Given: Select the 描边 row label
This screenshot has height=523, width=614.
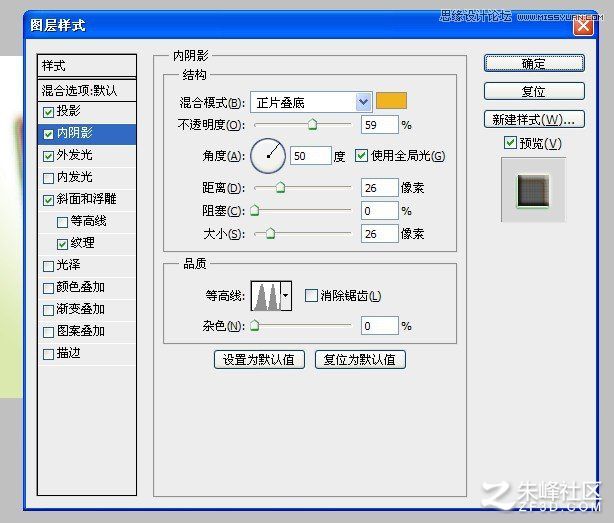Looking at the screenshot, I should coord(69,353).
